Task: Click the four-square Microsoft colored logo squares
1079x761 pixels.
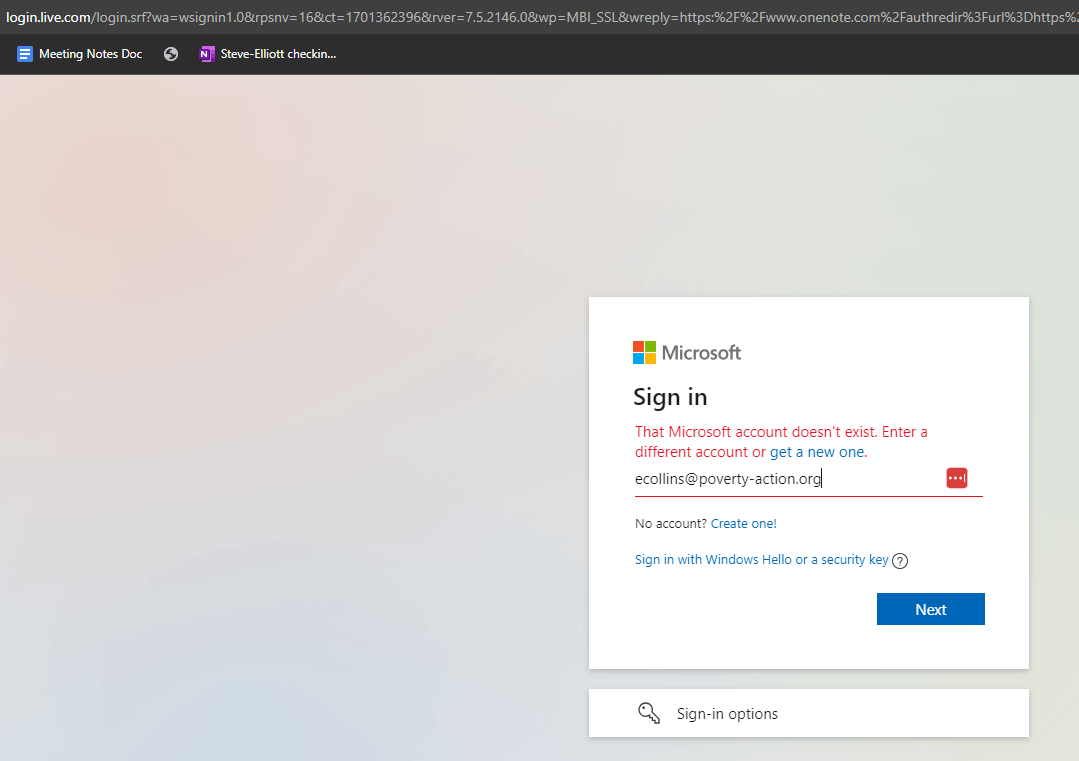Action: click(x=644, y=352)
